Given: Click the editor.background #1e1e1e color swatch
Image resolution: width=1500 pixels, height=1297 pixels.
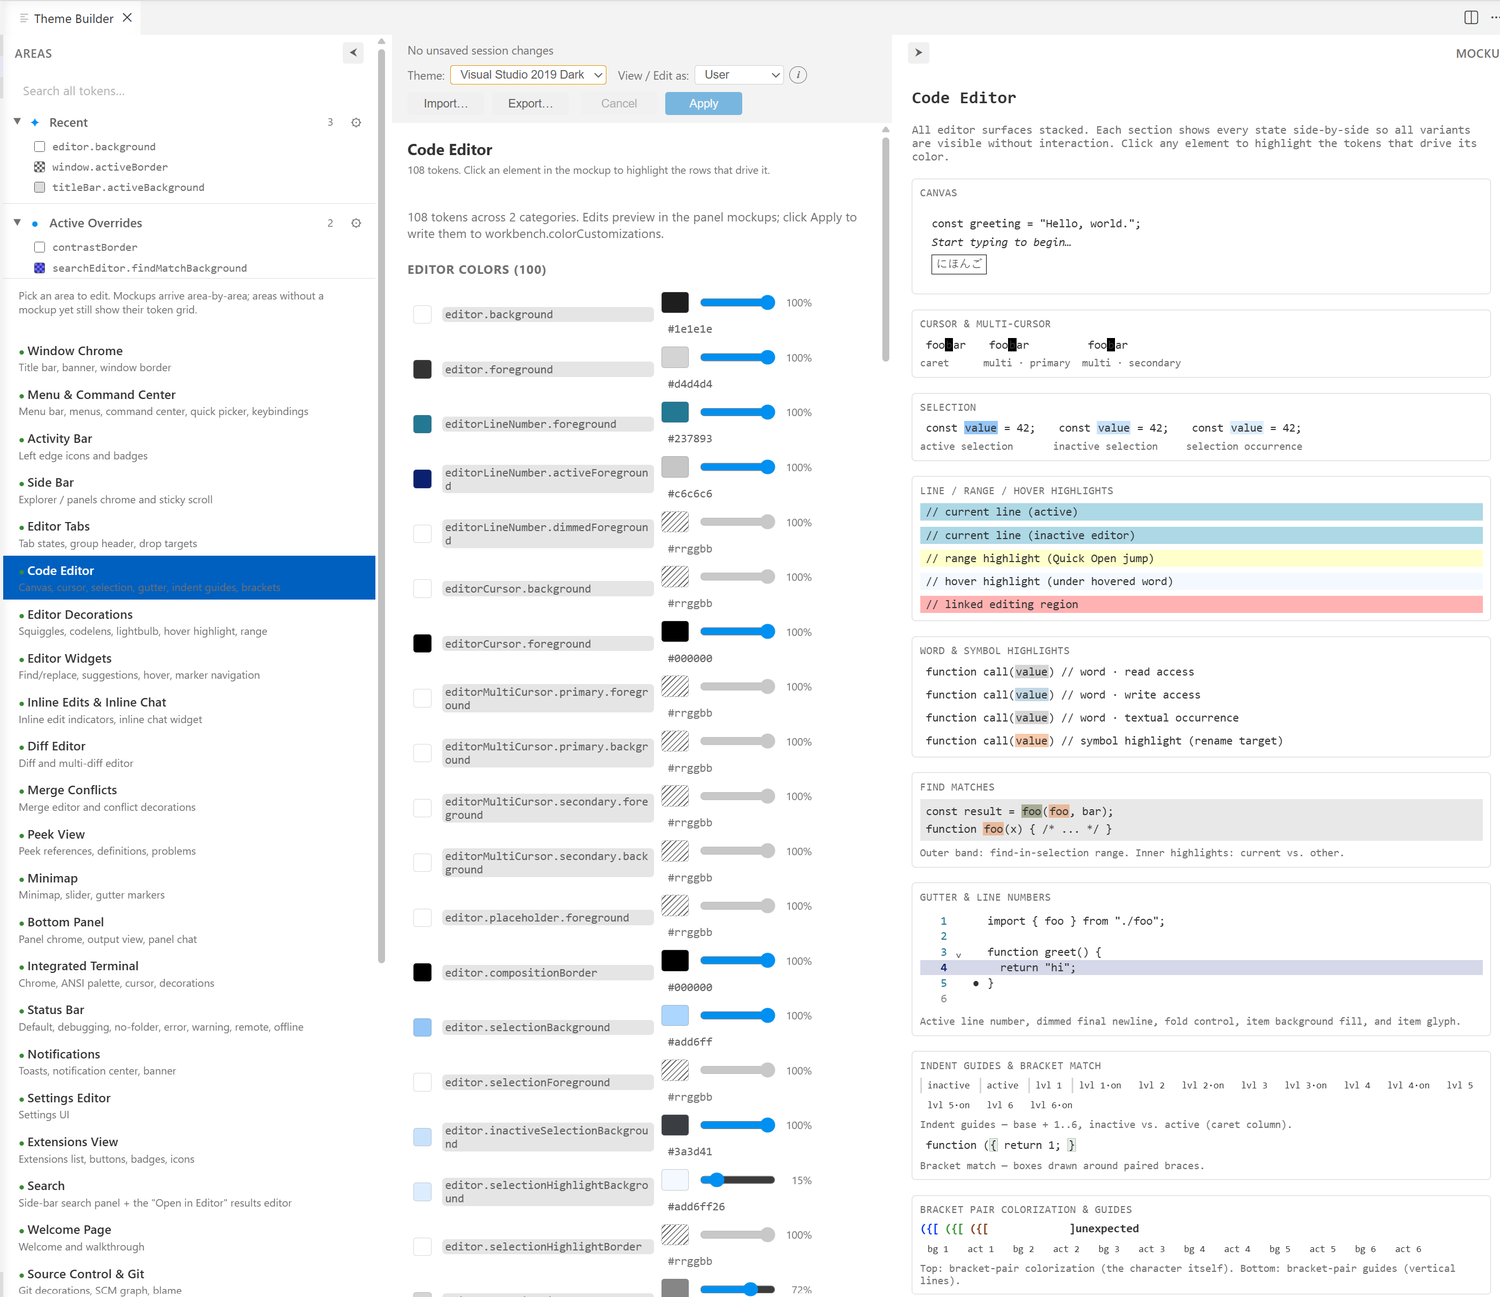Looking at the screenshot, I should pos(675,302).
